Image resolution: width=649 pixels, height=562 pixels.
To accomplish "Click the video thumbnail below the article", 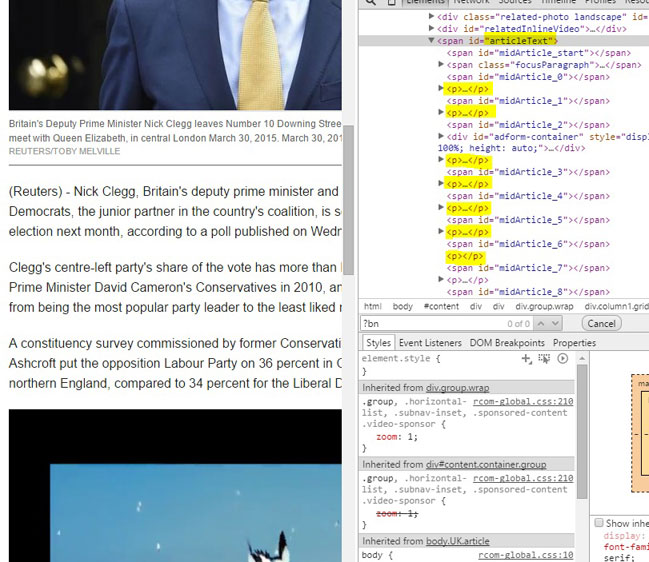I will point(175,485).
